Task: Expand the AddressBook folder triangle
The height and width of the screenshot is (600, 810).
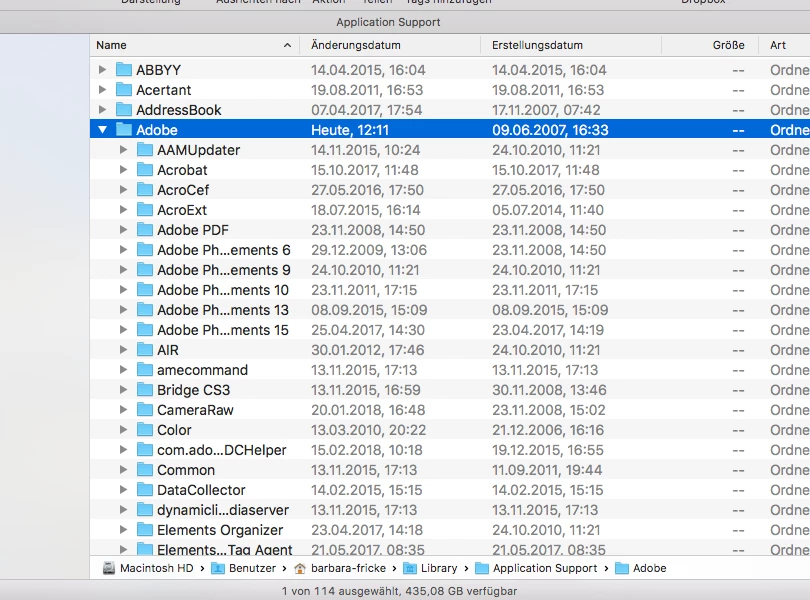Action: [x=102, y=110]
